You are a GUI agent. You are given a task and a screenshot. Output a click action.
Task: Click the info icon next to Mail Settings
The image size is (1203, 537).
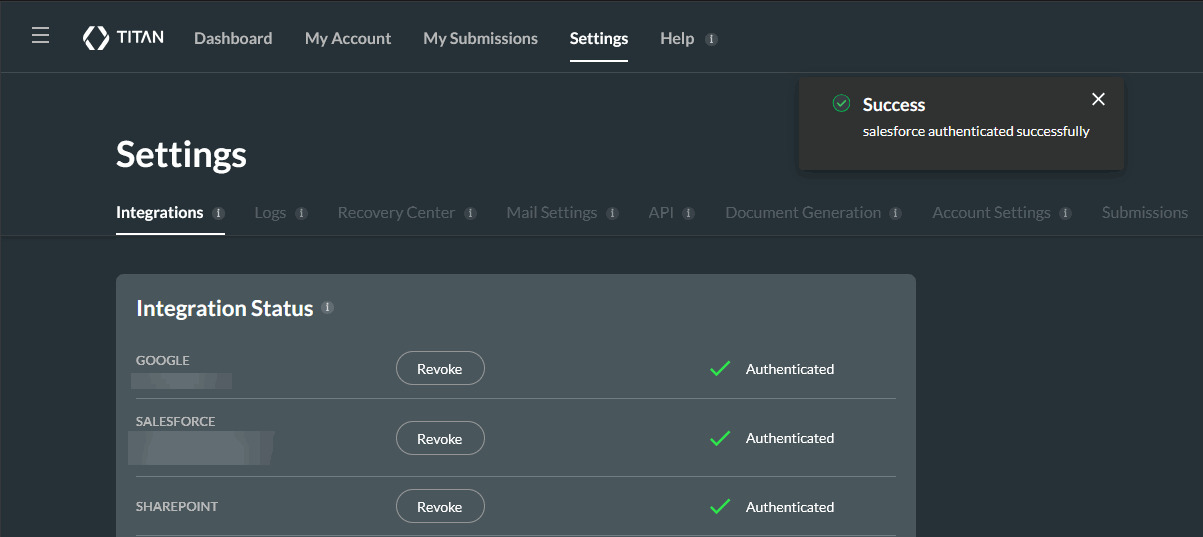coord(612,213)
